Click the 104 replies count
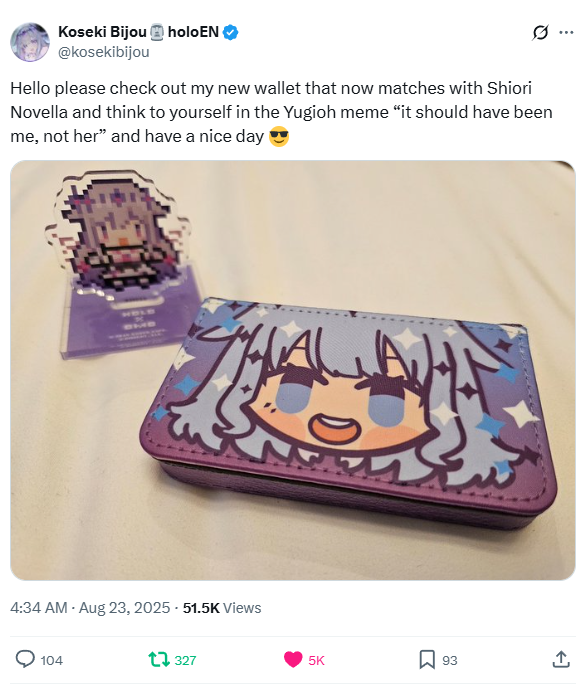The width and height of the screenshot is (587, 687). [52, 660]
